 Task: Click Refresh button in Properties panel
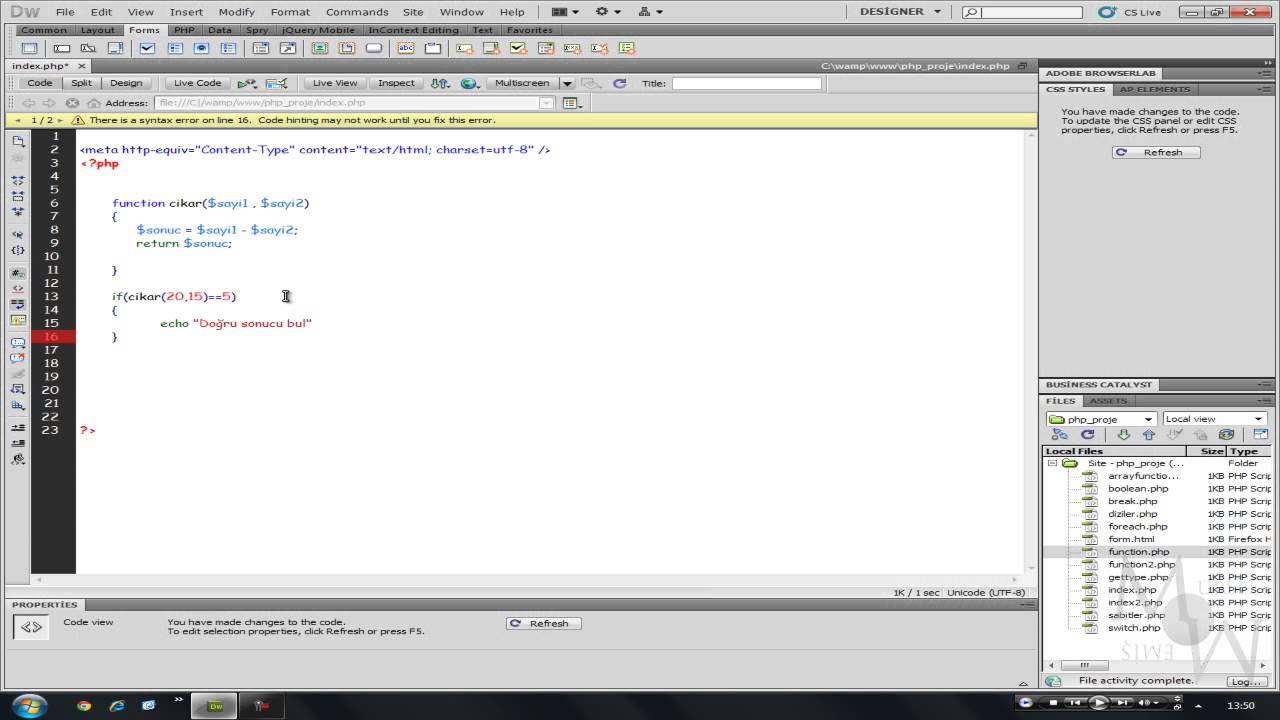point(543,623)
